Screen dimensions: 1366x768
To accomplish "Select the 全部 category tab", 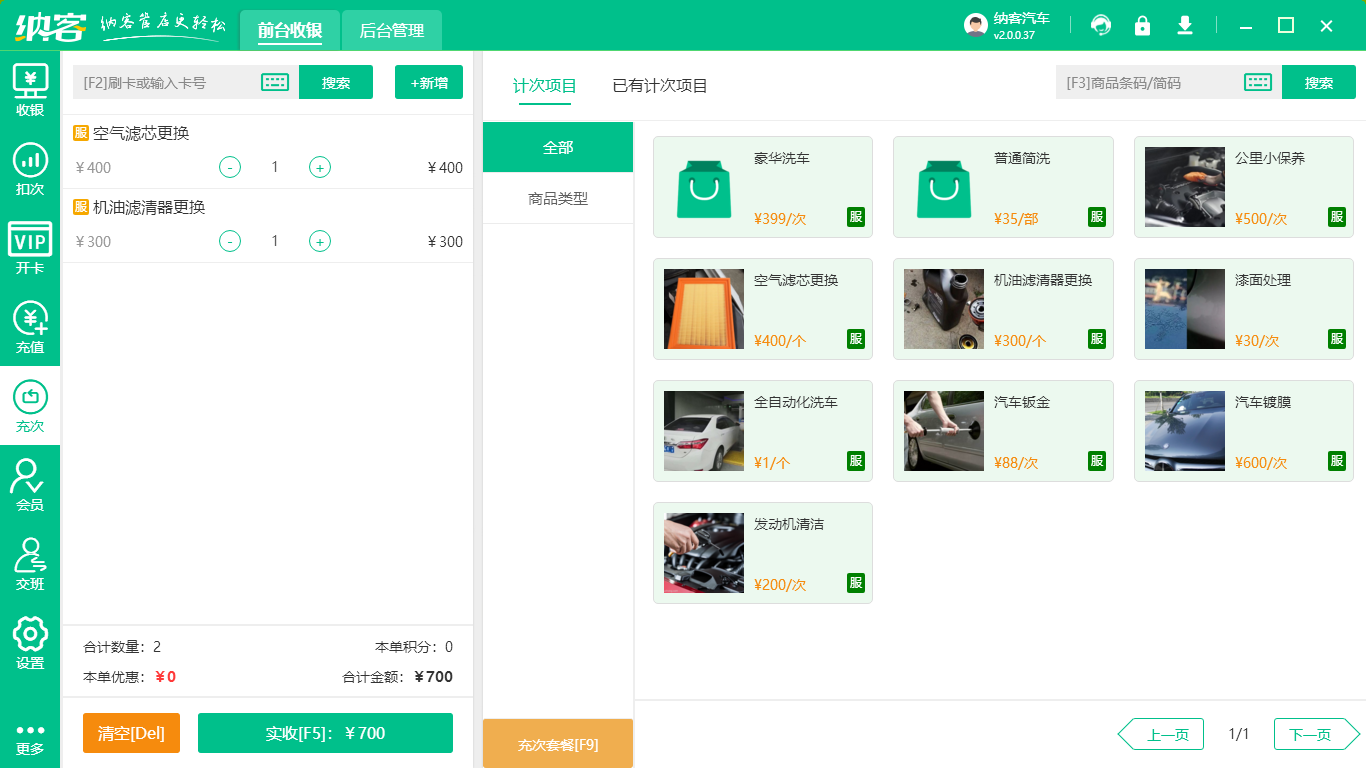I will (x=558, y=146).
